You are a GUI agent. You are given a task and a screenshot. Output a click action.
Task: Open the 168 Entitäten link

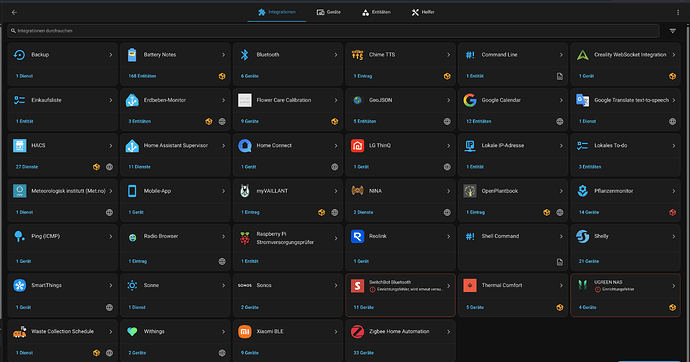pos(142,76)
